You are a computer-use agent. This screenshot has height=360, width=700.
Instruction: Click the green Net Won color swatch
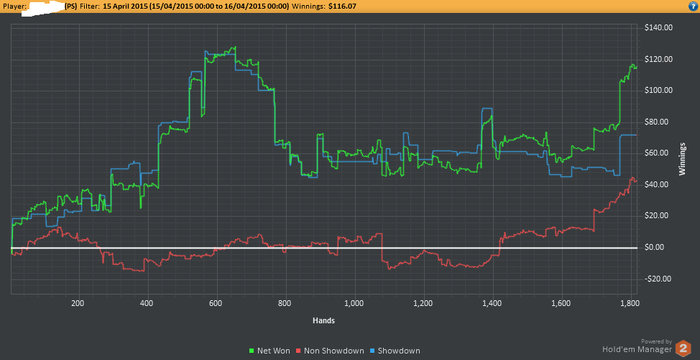(251, 351)
